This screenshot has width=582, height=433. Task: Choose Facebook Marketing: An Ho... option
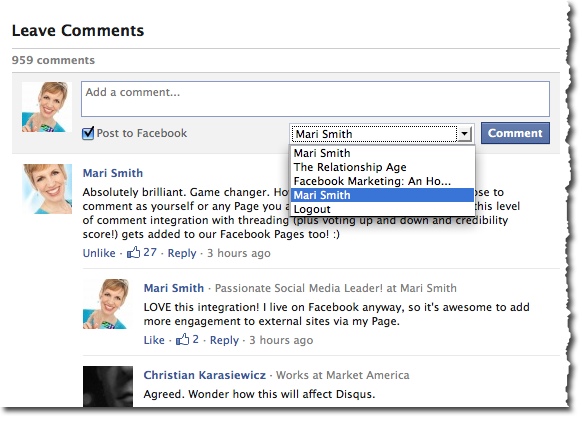[382, 181]
